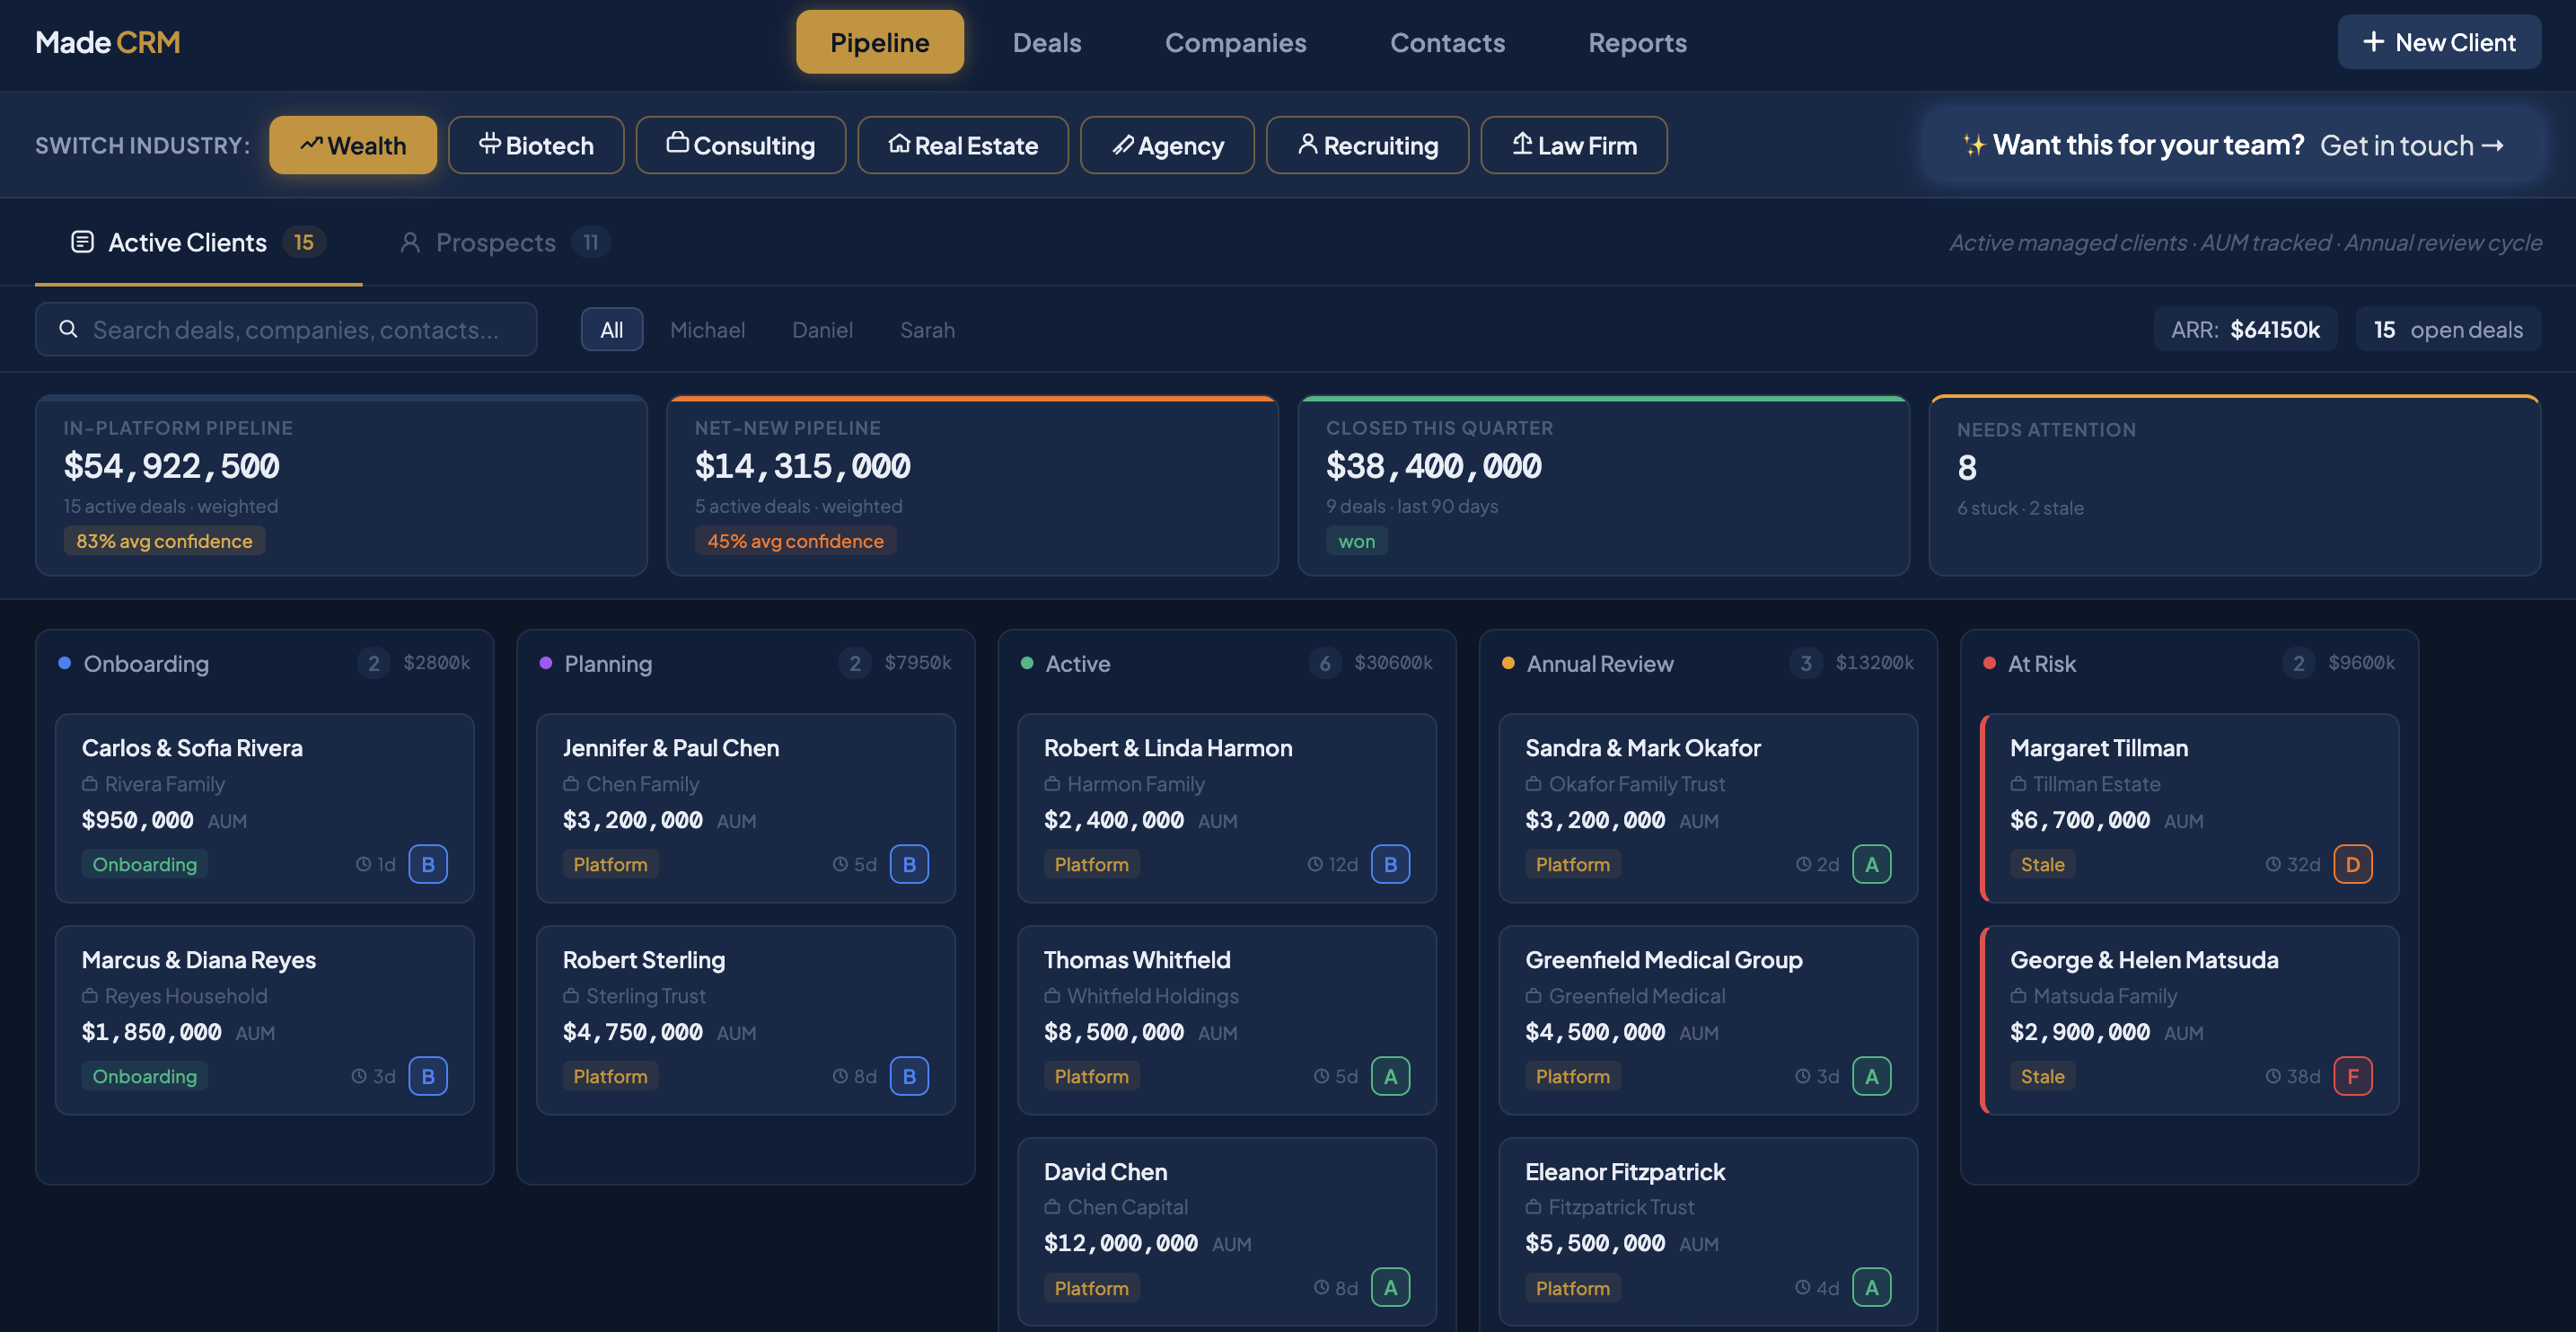Click grade B badge on Marcus & Diana Reyes
Screen dimensions: 2576x1332
click(x=428, y=1076)
